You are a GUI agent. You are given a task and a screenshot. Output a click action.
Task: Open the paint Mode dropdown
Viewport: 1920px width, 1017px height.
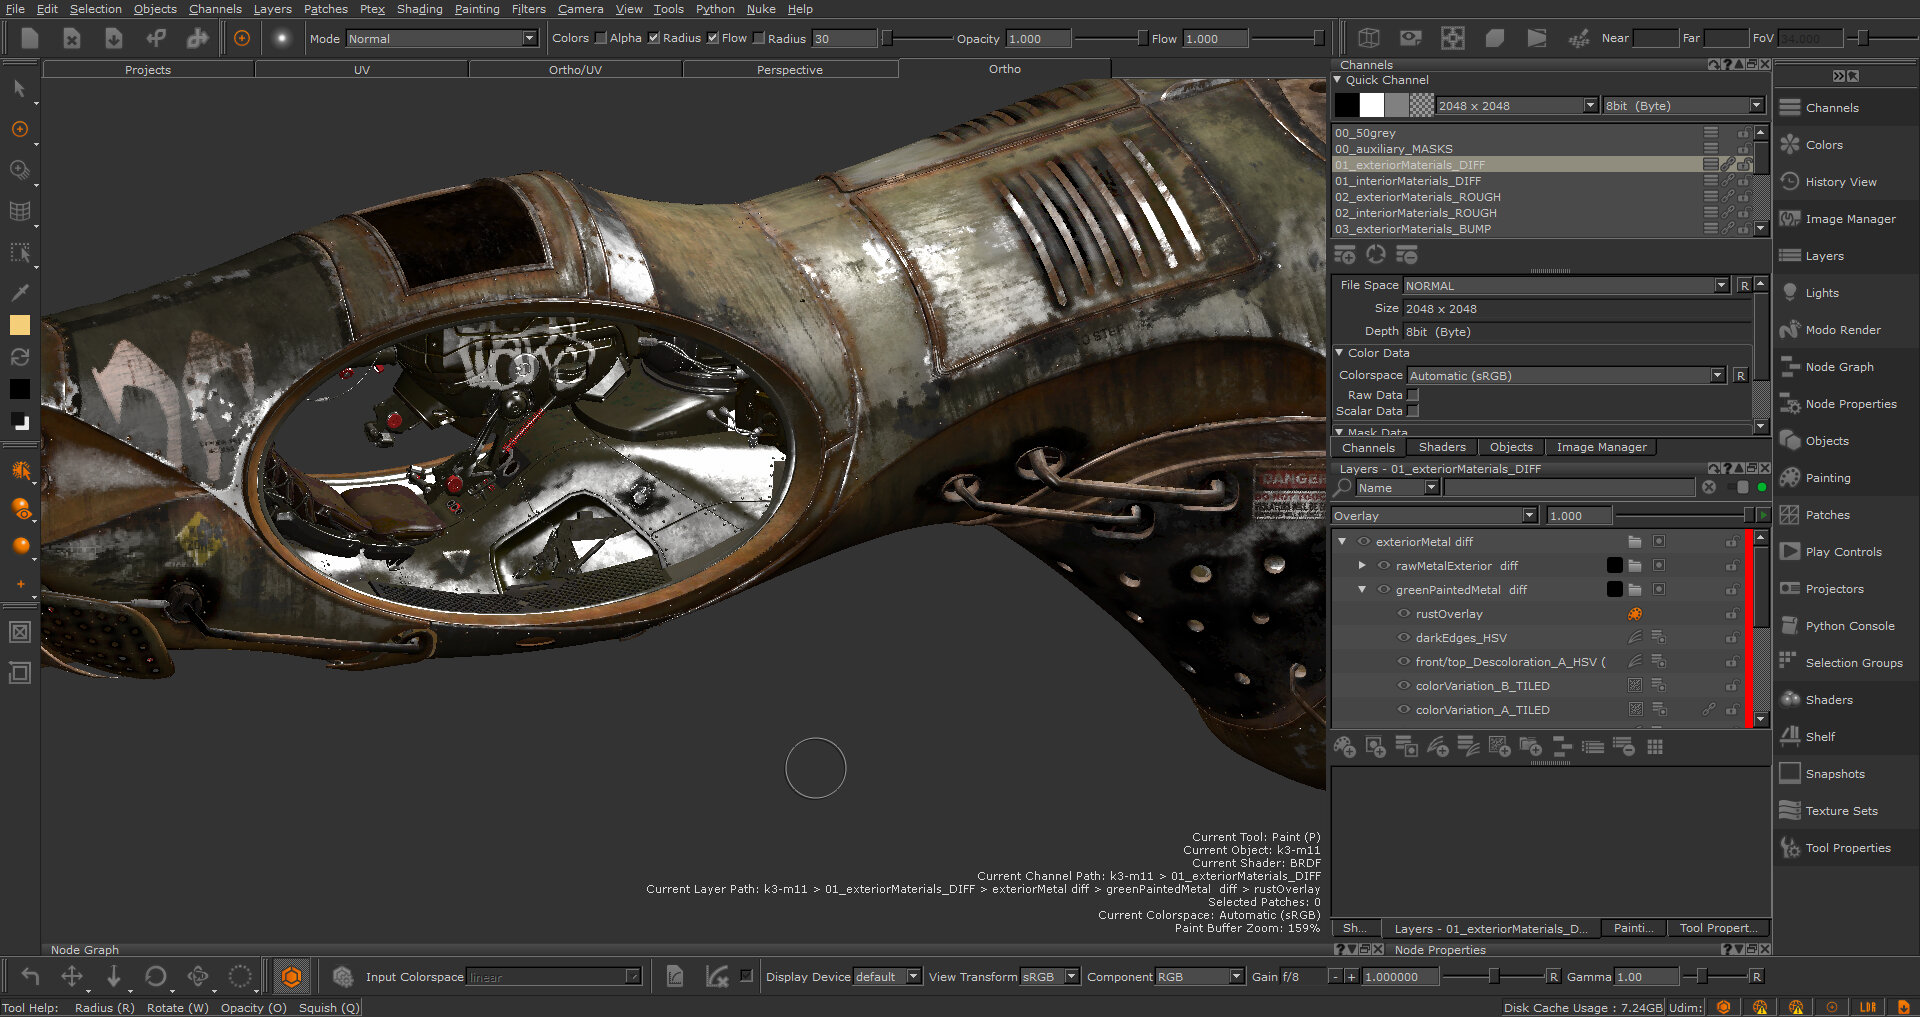tap(442, 38)
